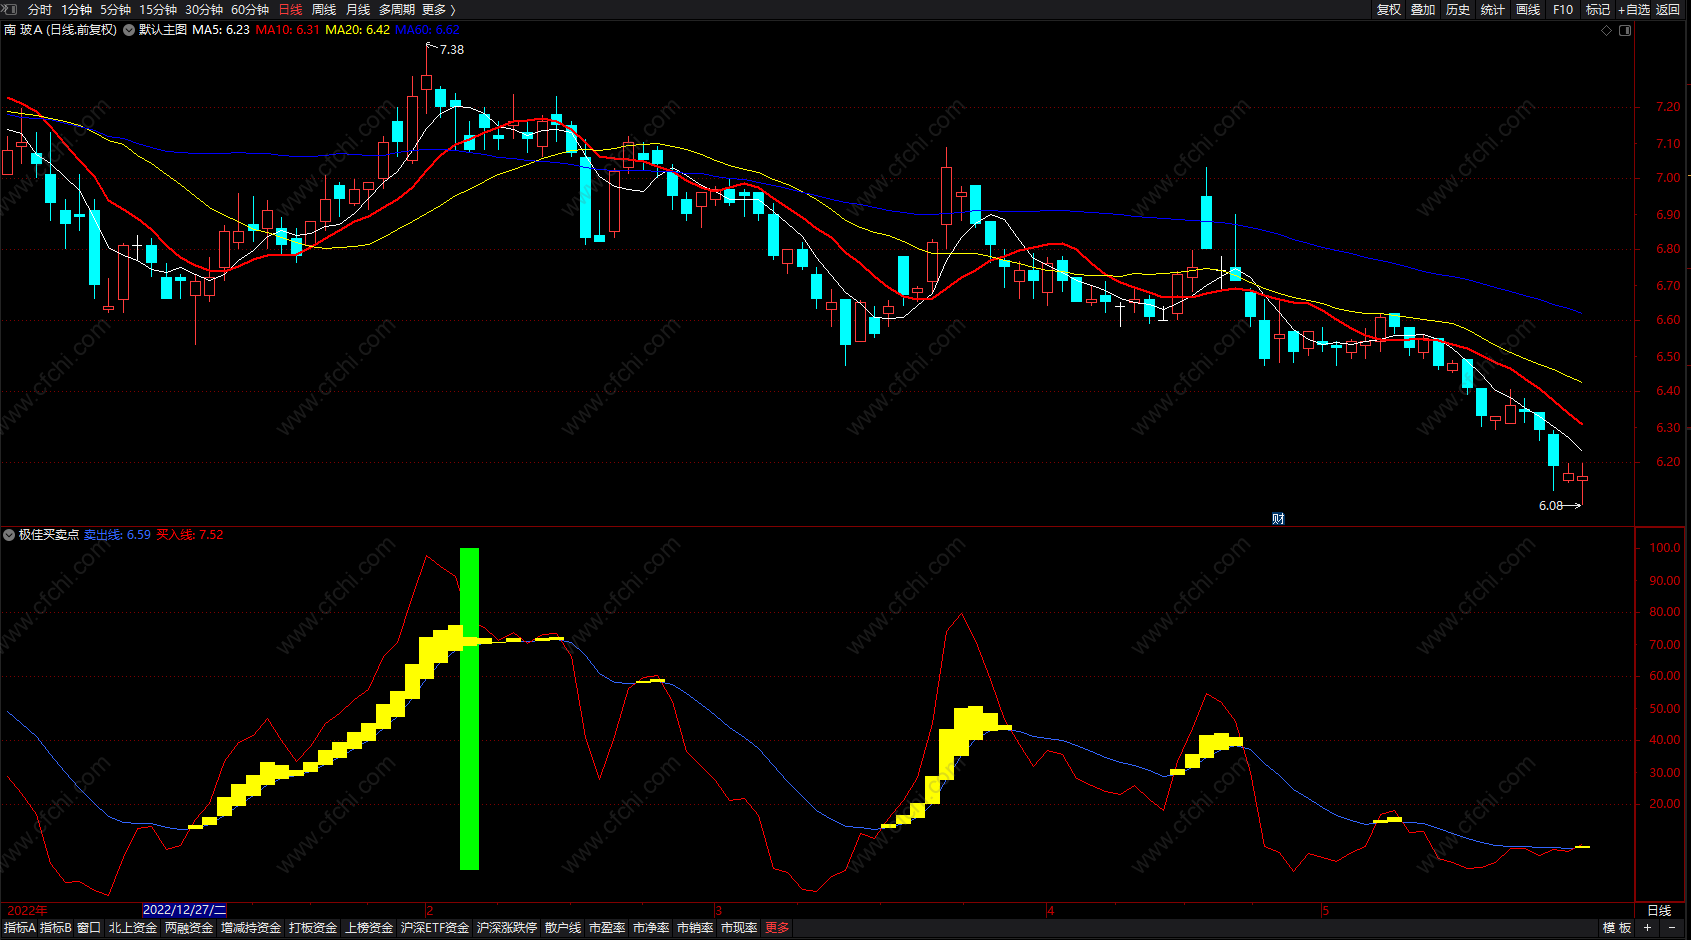Click the diamond marker icon on the chart

pos(1607,30)
